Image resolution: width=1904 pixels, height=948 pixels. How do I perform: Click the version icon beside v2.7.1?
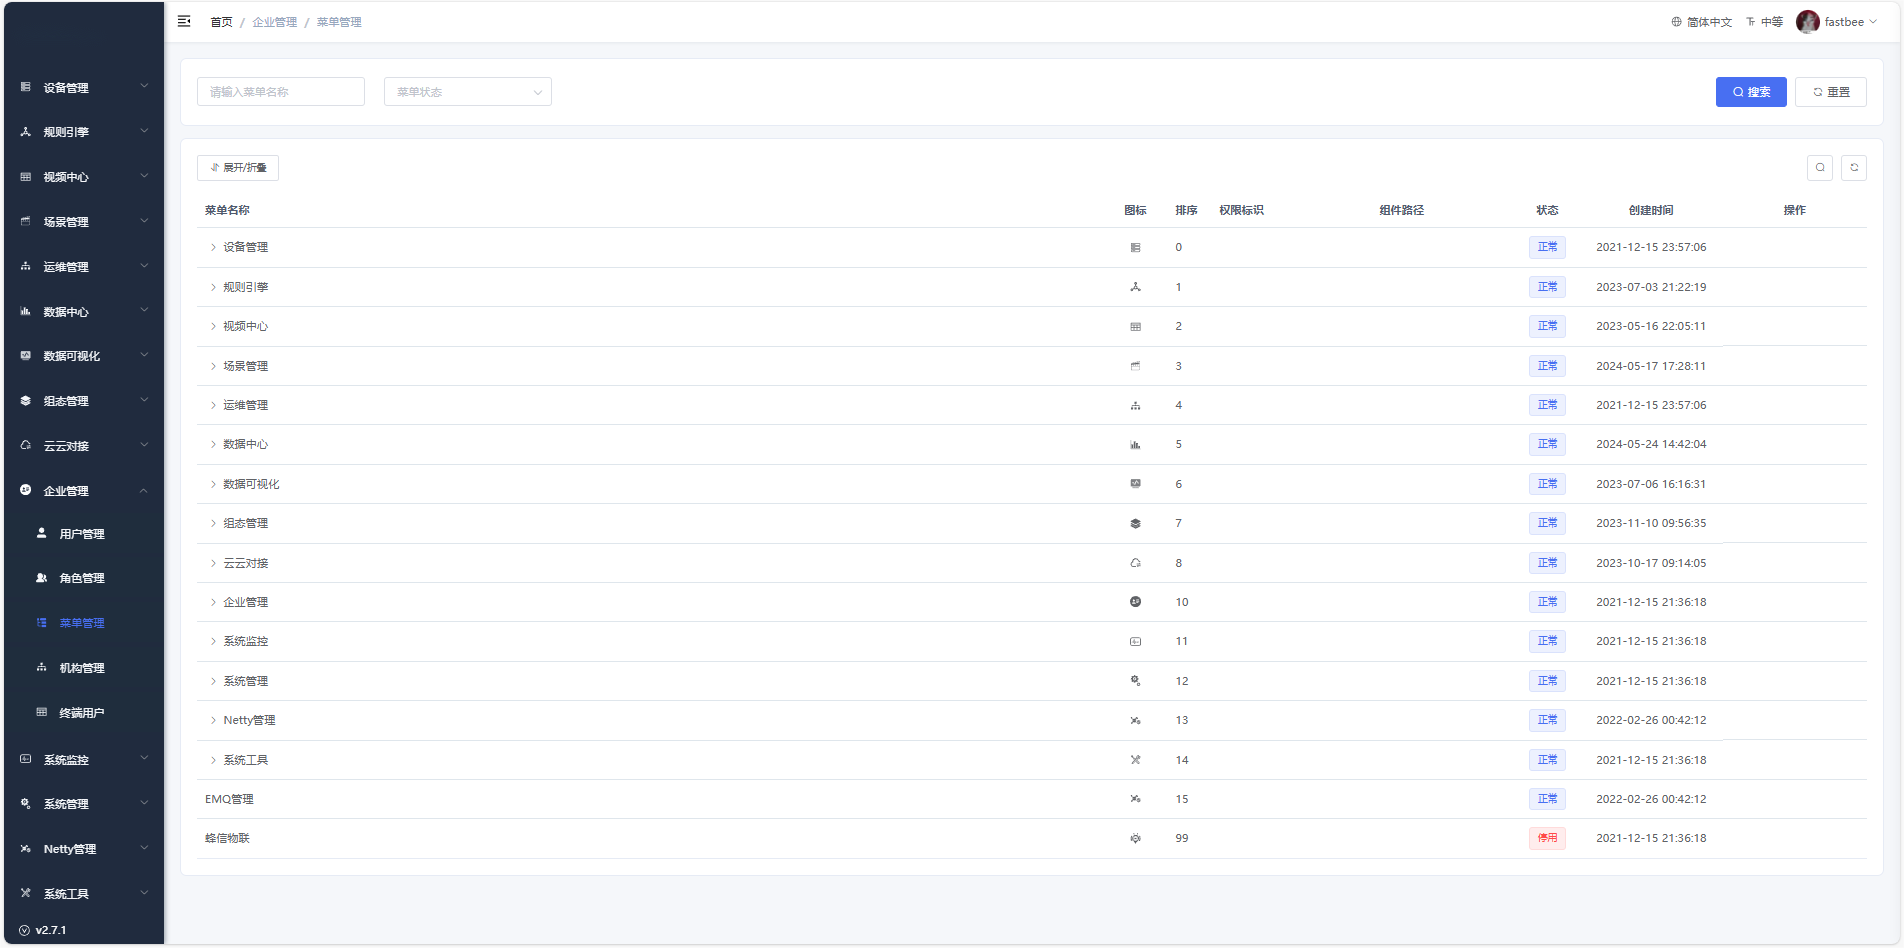(x=25, y=930)
